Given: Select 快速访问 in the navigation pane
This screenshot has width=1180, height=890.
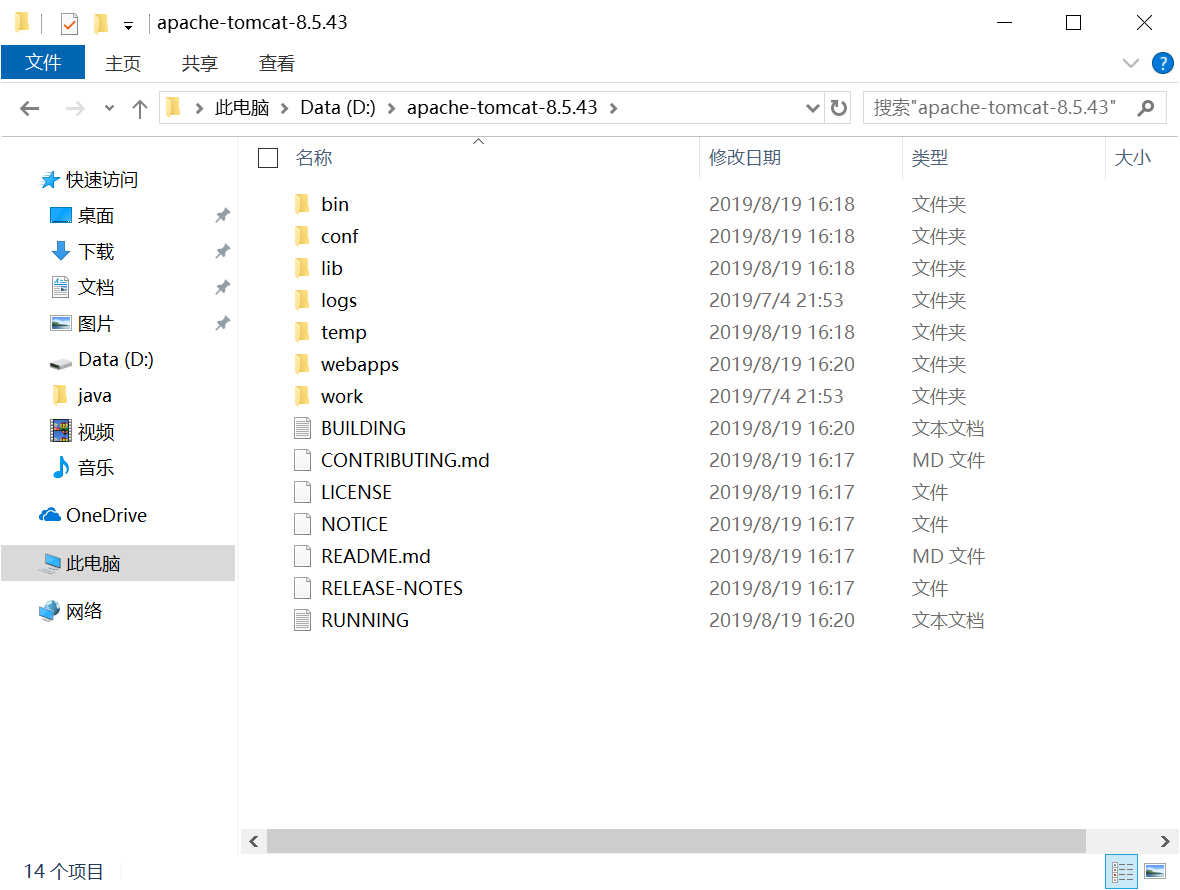Looking at the screenshot, I should point(102,180).
